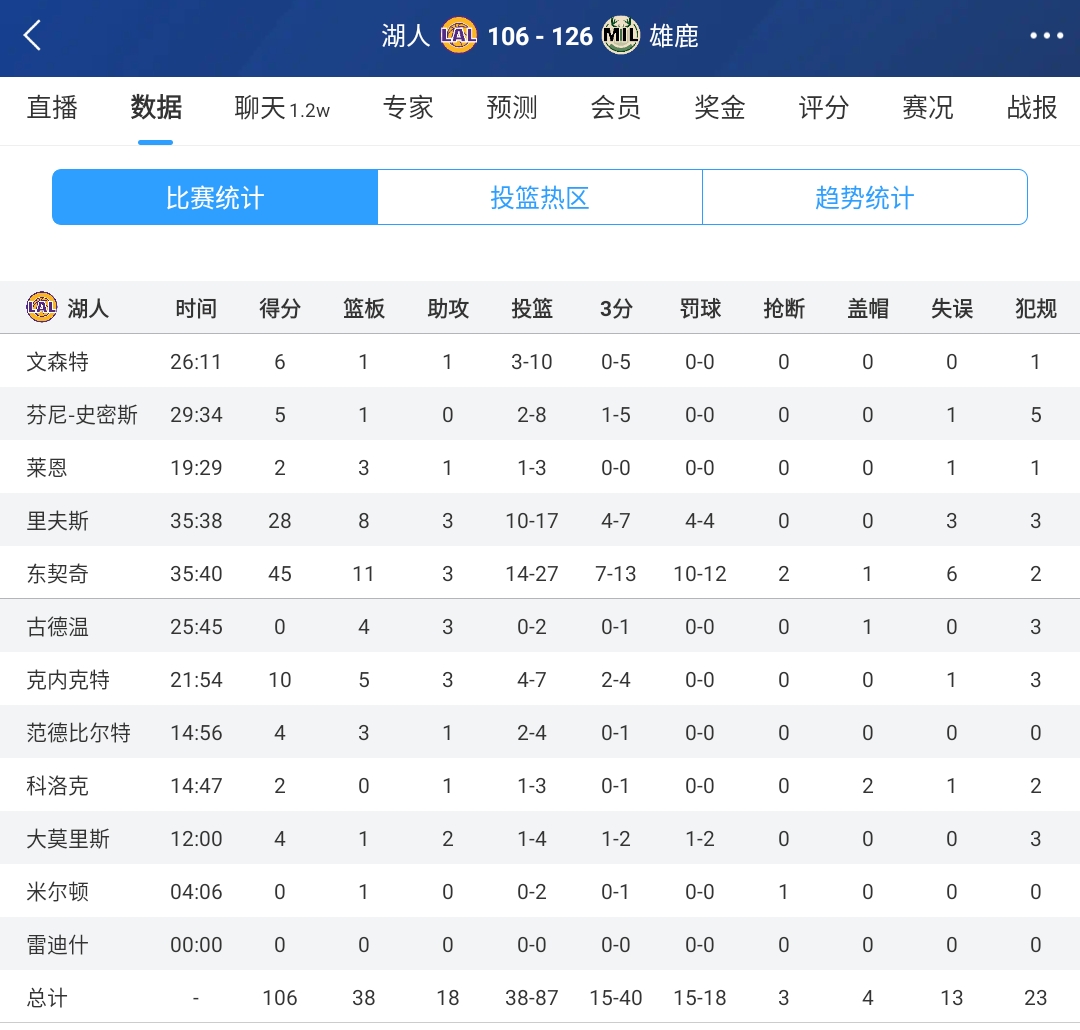
Task: Tap the Lakers logo in header
Action: (459, 37)
